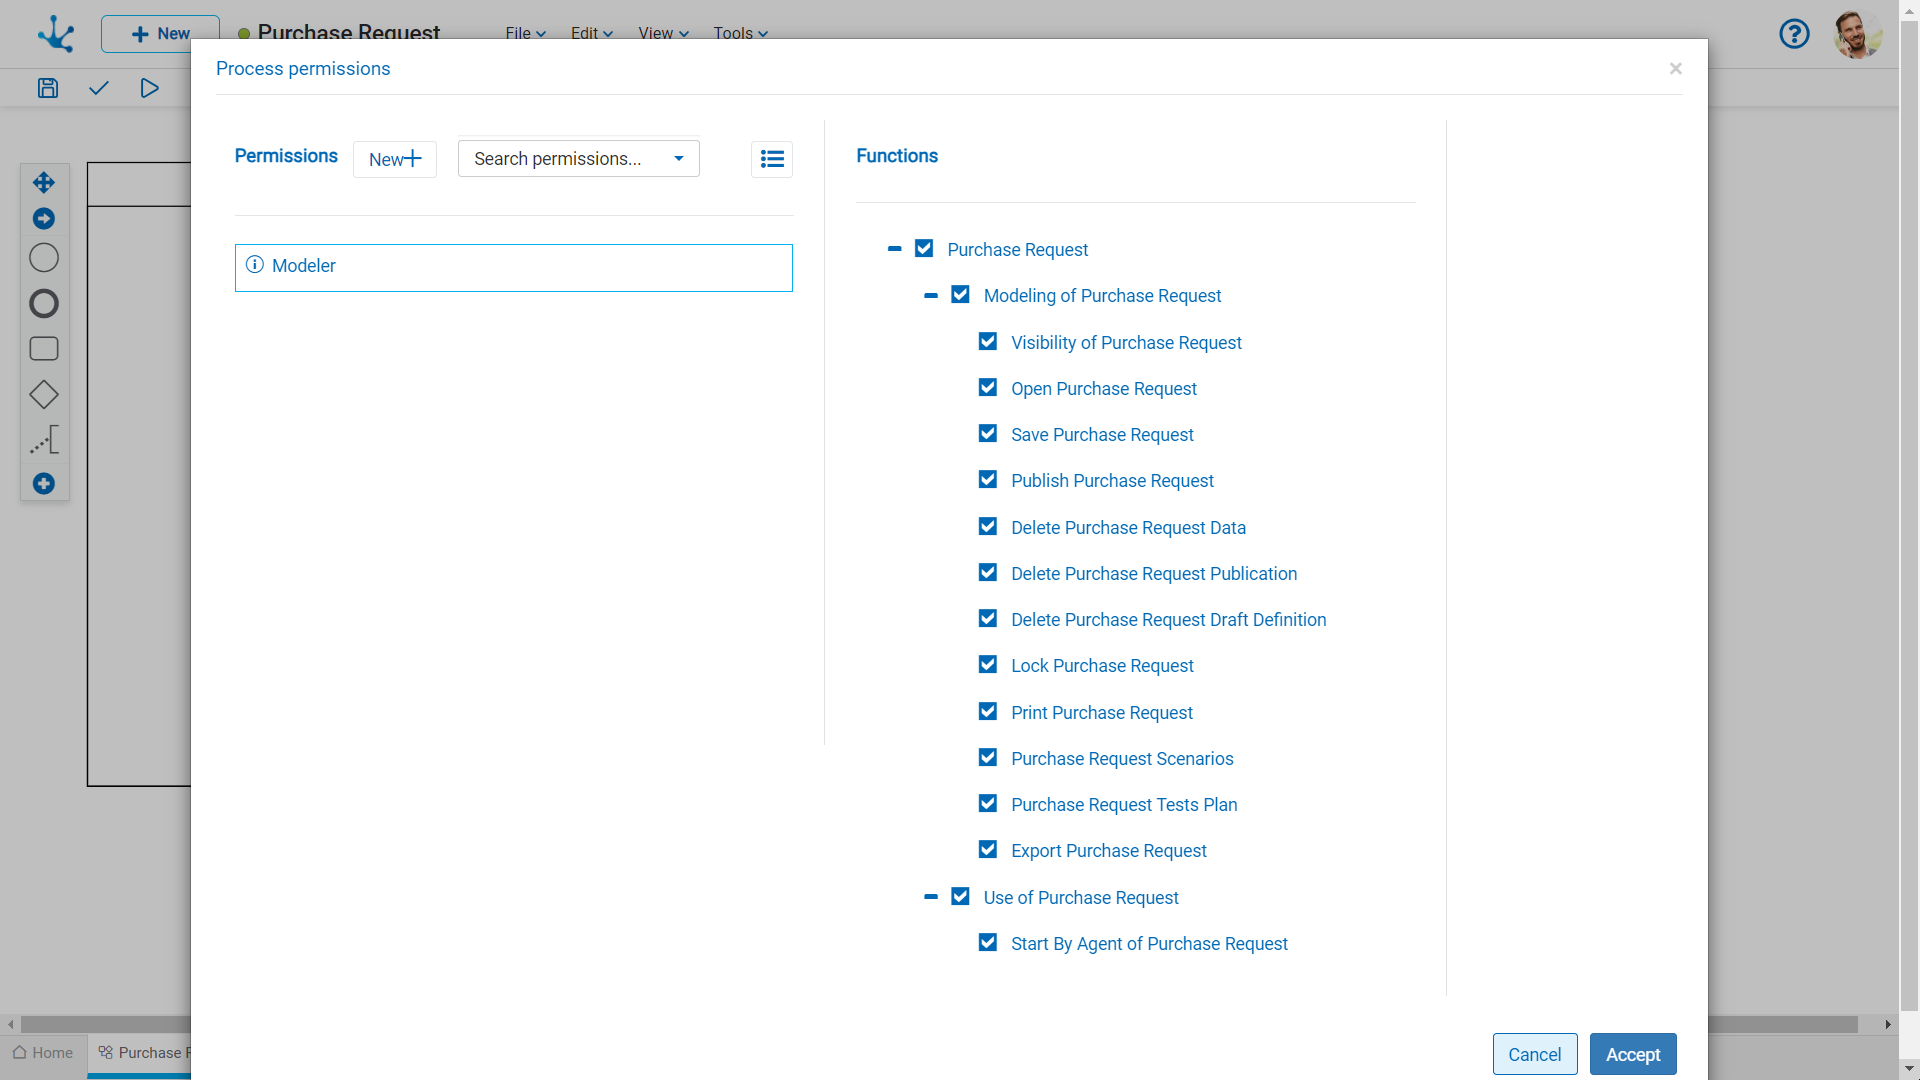Select the diamond gateway shape tool

(44, 394)
